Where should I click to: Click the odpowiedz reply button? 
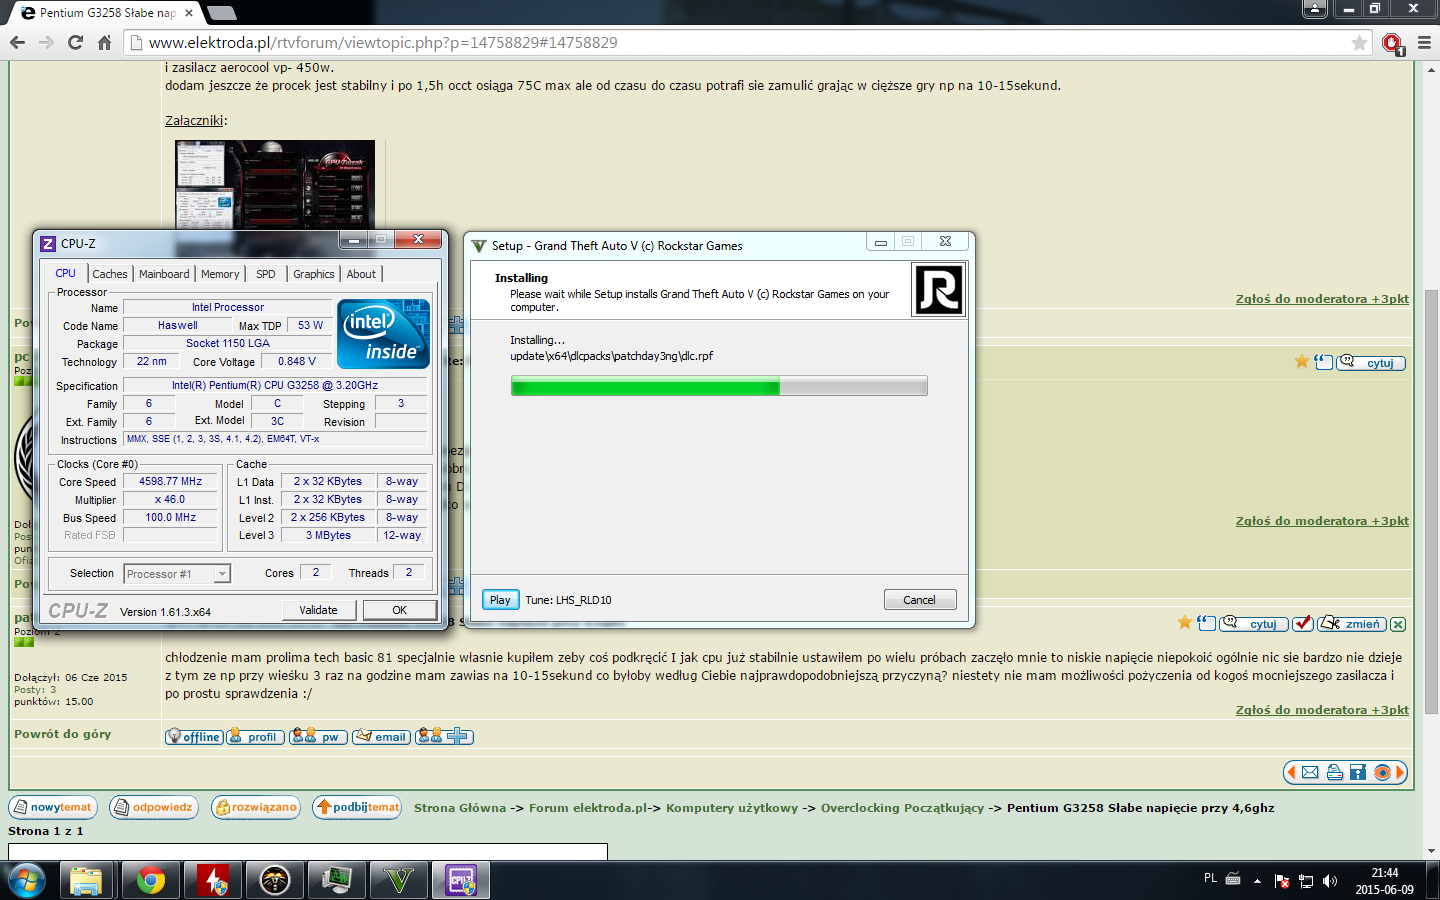point(154,807)
